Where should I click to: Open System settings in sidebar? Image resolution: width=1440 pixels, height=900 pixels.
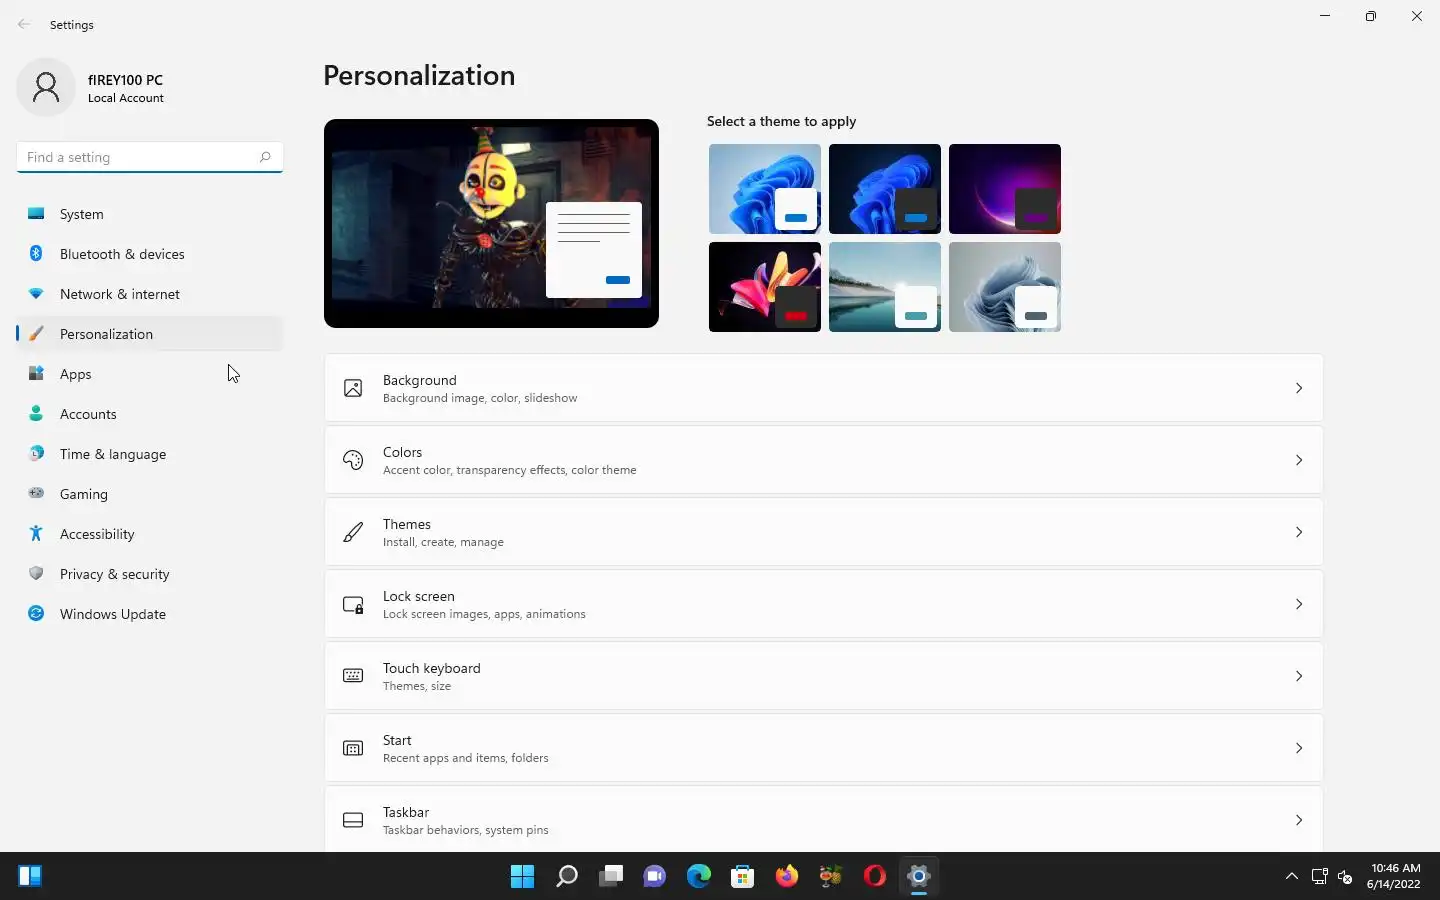pyautogui.click(x=150, y=214)
